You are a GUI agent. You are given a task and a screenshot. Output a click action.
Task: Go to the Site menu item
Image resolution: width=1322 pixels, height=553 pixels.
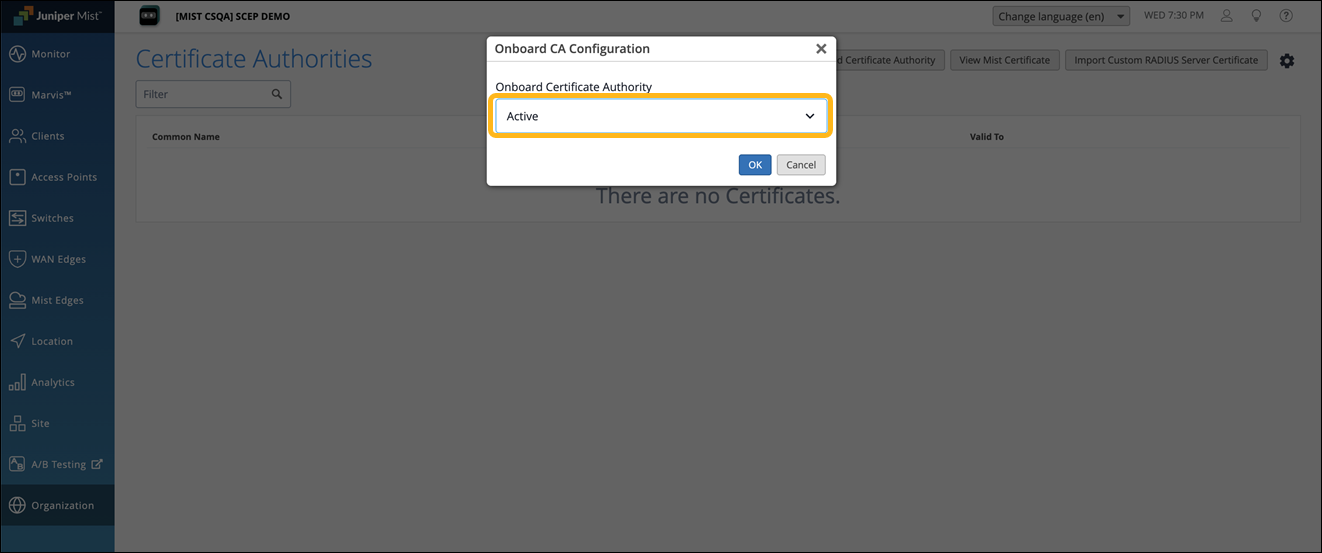pyautogui.click(x=40, y=423)
